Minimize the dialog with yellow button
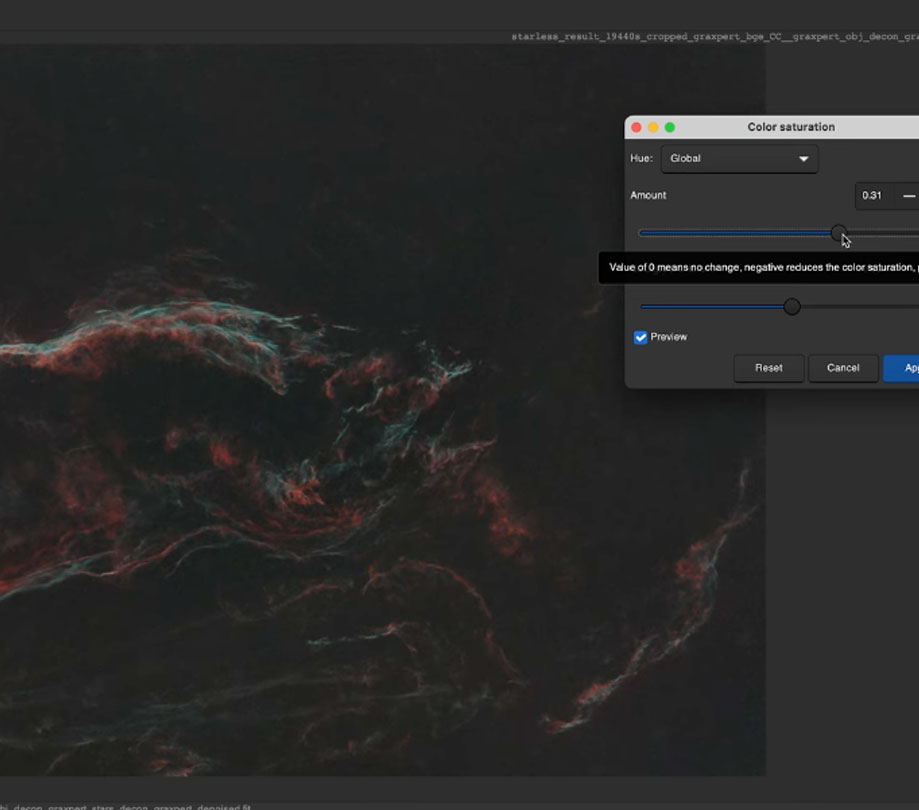 pos(652,127)
